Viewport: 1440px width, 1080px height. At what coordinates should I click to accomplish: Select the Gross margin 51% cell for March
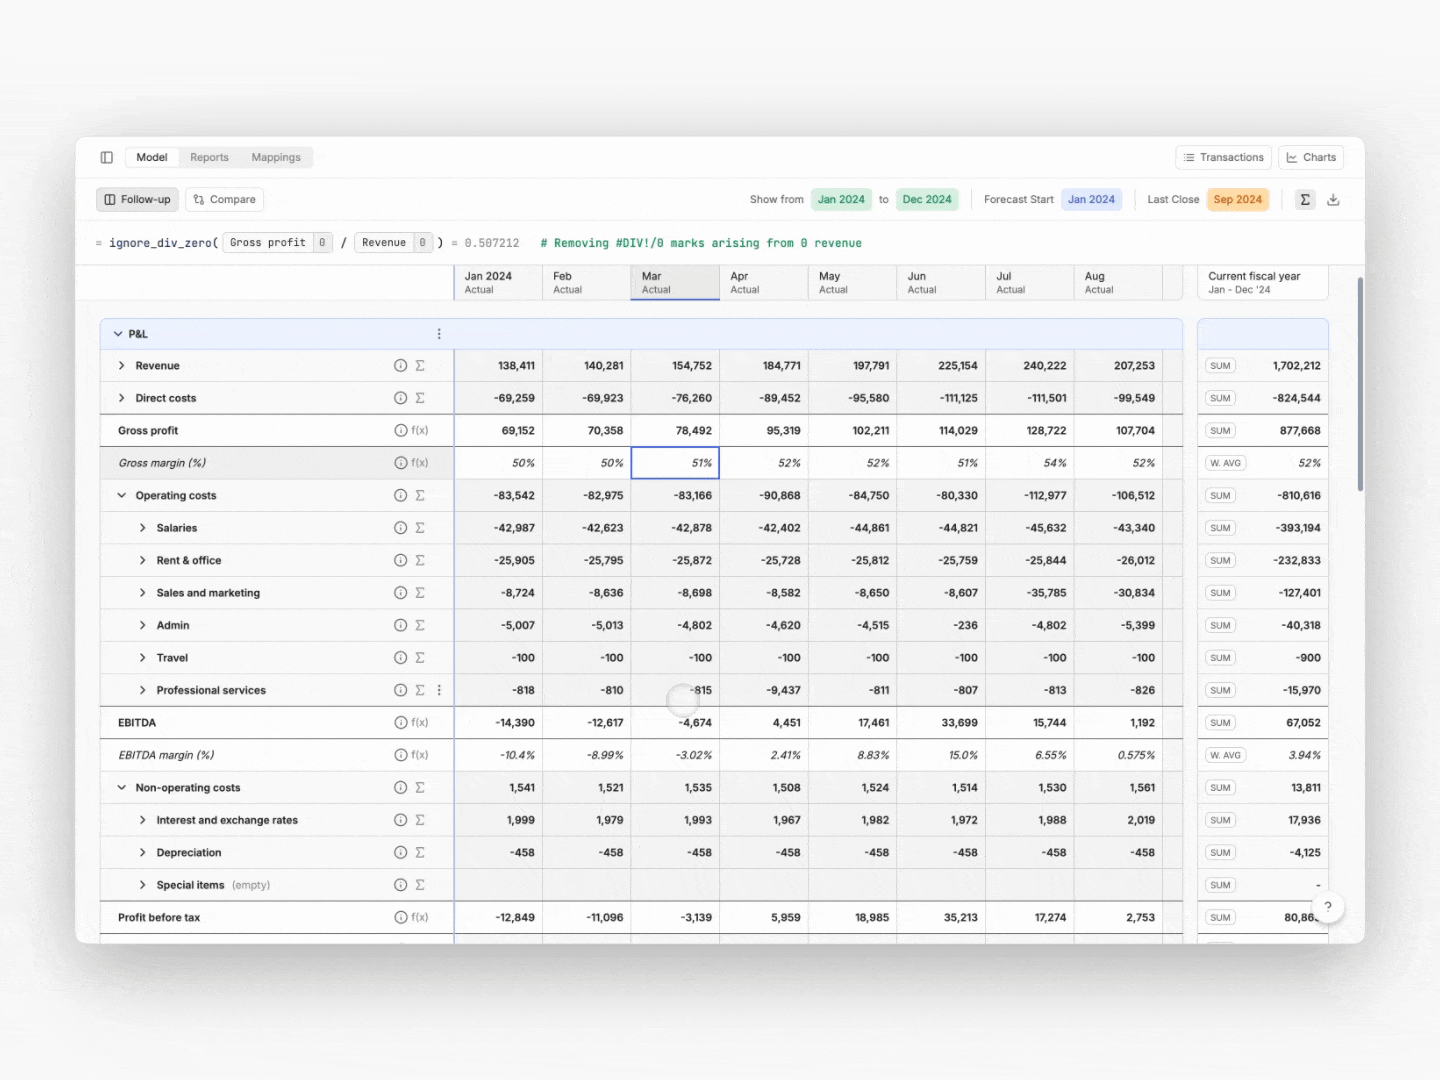pyautogui.click(x=675, y=463)
